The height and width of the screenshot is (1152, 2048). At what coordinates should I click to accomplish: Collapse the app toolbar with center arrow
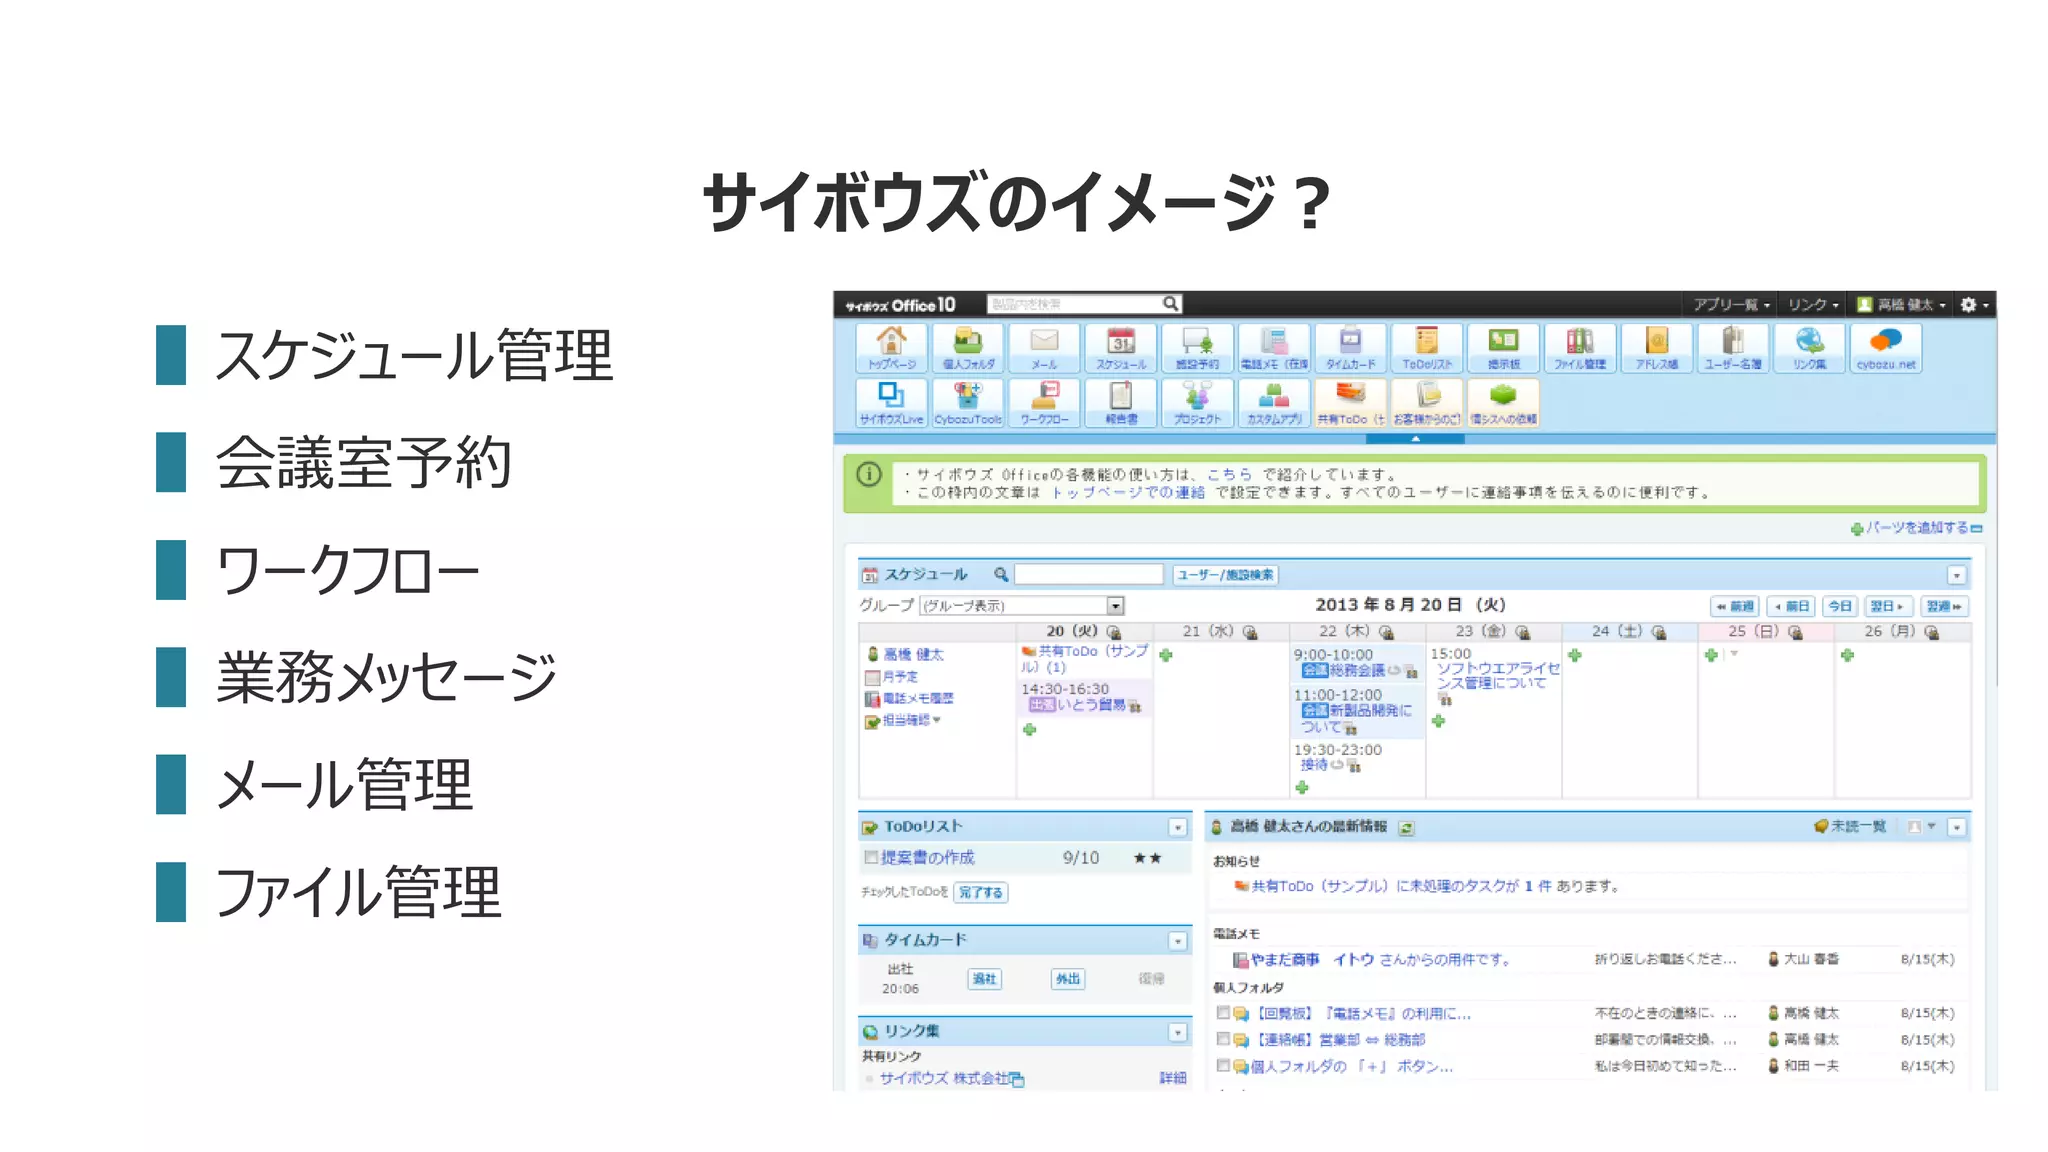coord(1415,438)
